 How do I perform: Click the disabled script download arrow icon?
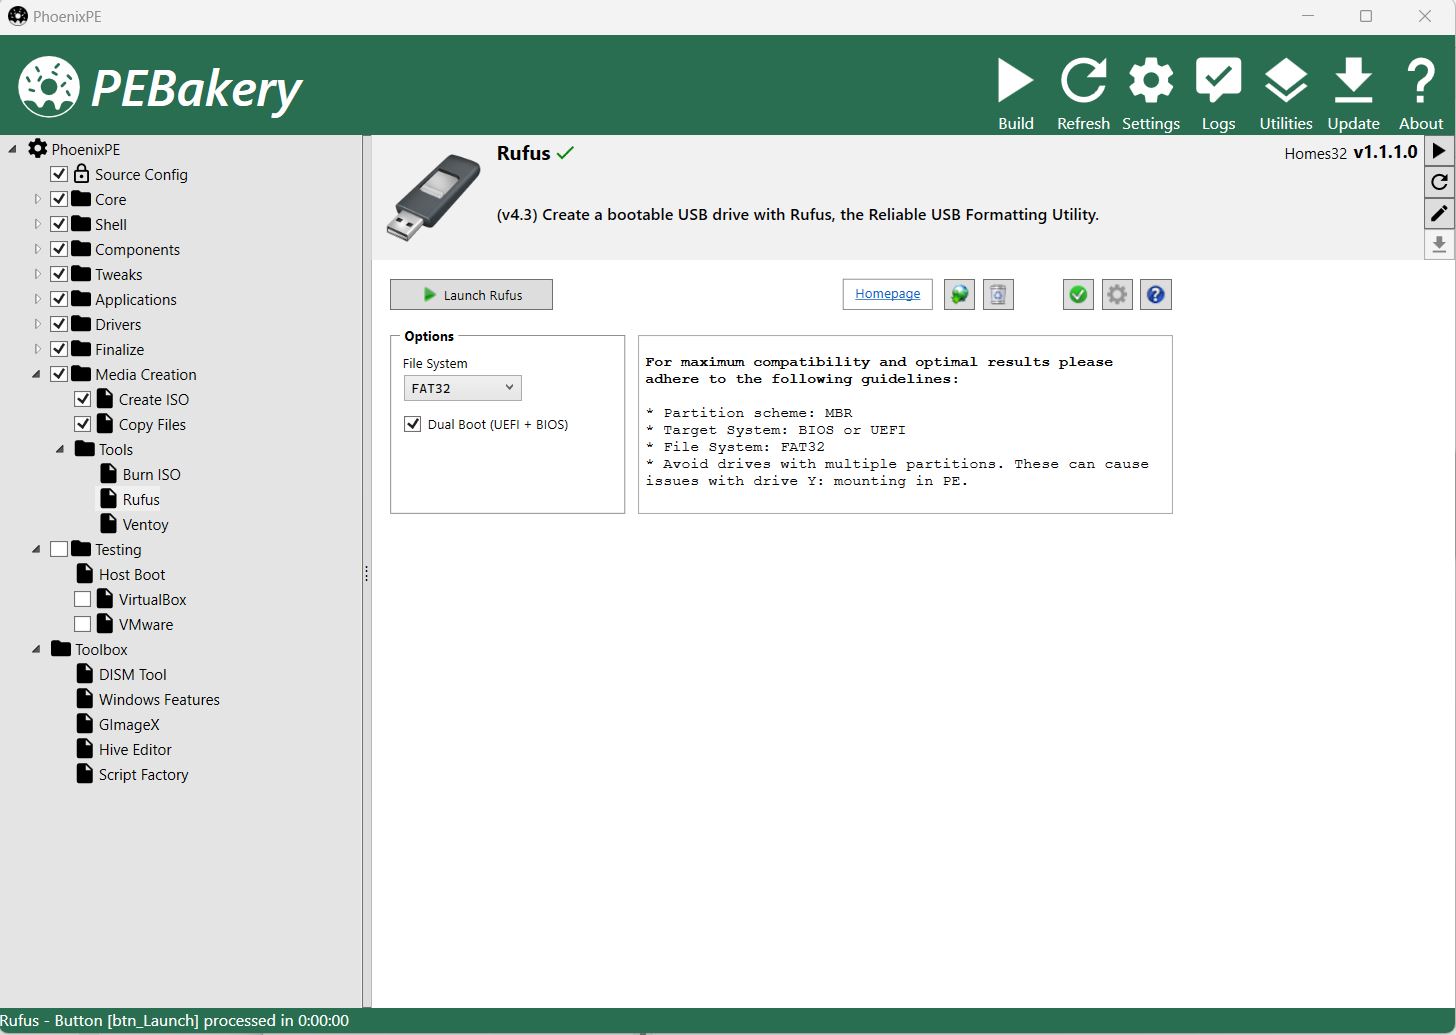pos(1439,244)
